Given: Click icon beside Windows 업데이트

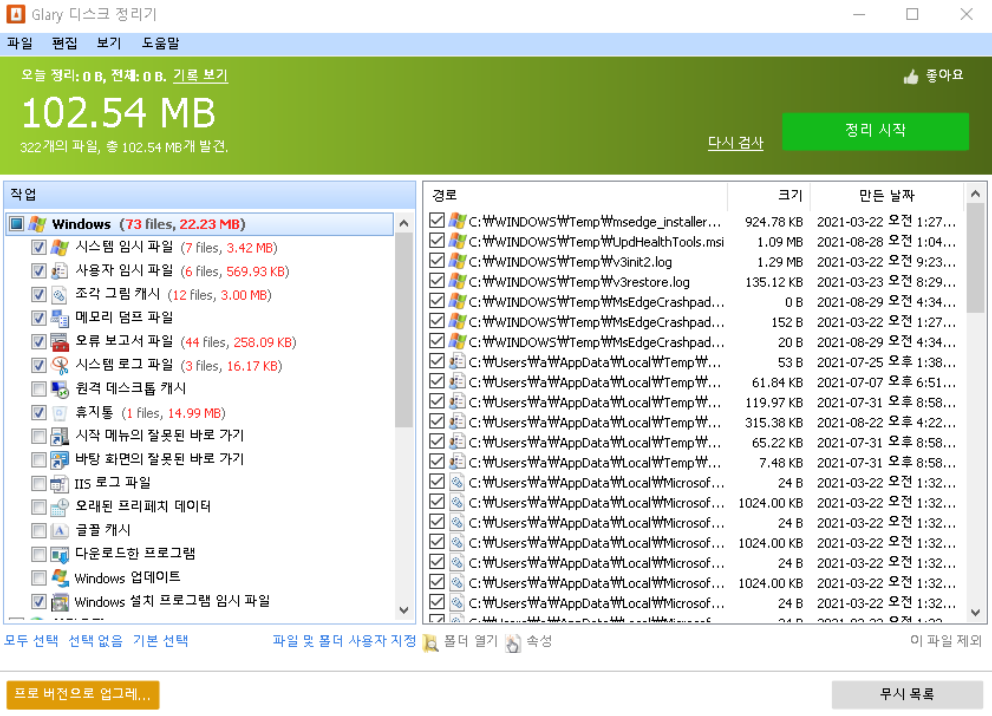Looking at the screenshot, I should pyautogui.click(x=60, y=578).
